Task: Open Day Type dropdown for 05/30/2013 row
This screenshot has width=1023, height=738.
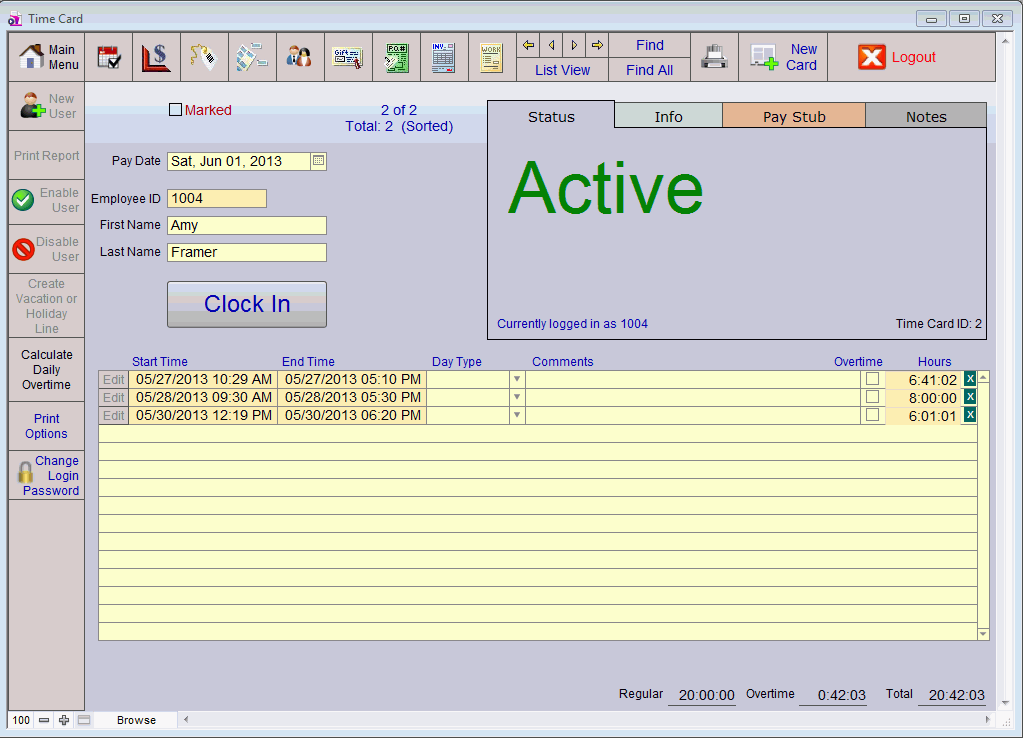Action: [517, 416]
